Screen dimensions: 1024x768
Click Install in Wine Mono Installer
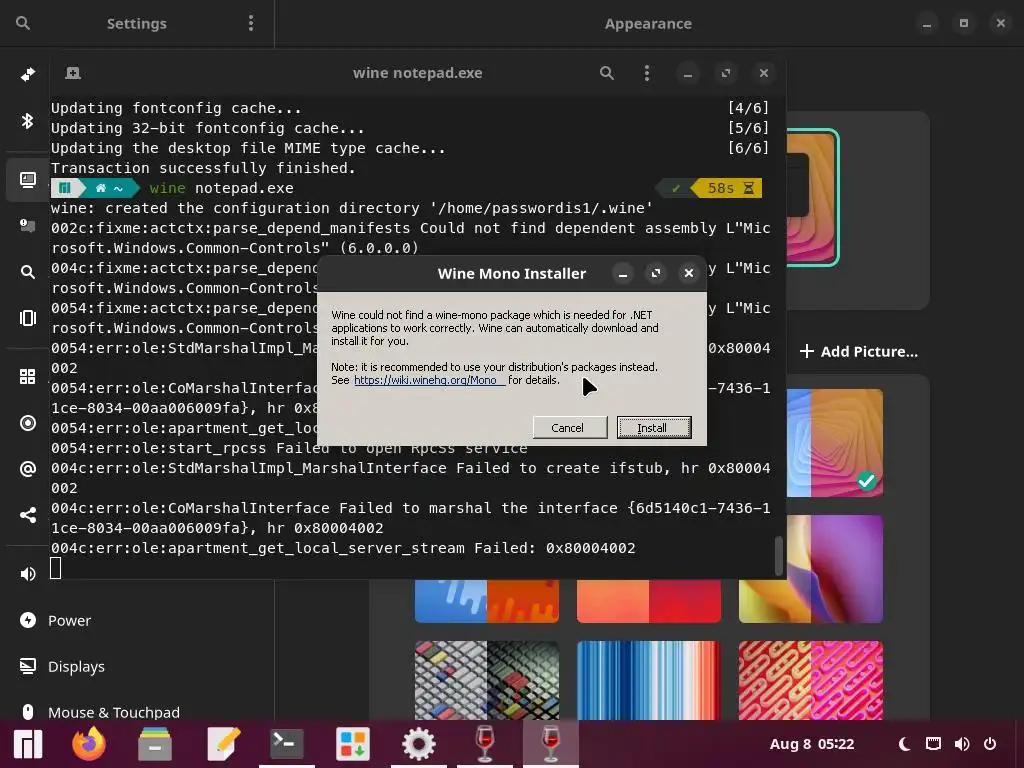pyautogui.click(x=654, y=428)
